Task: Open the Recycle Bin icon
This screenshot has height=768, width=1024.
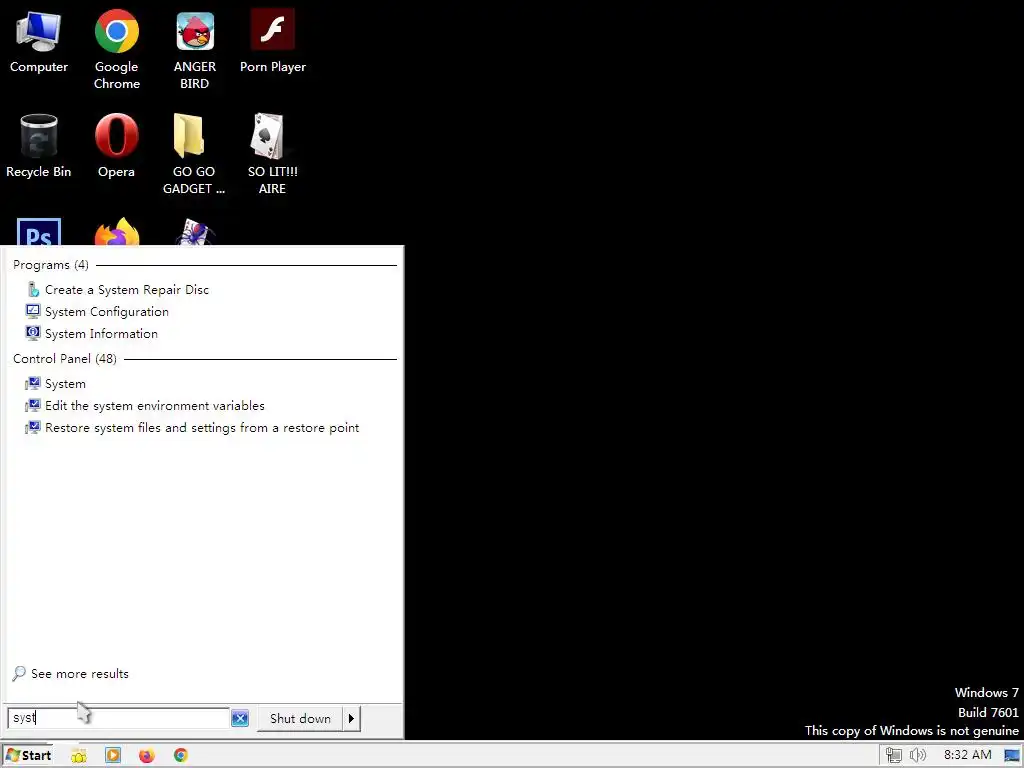Action: (x=39, y=146)
